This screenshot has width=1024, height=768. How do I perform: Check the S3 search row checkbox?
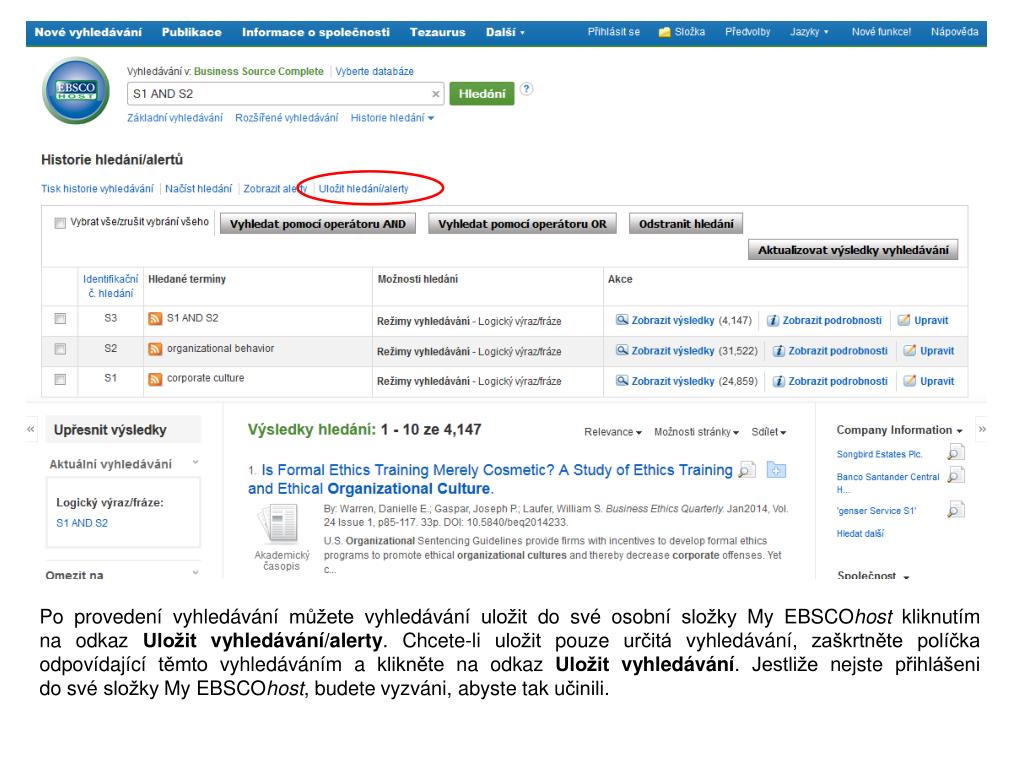tap(60, 319)
